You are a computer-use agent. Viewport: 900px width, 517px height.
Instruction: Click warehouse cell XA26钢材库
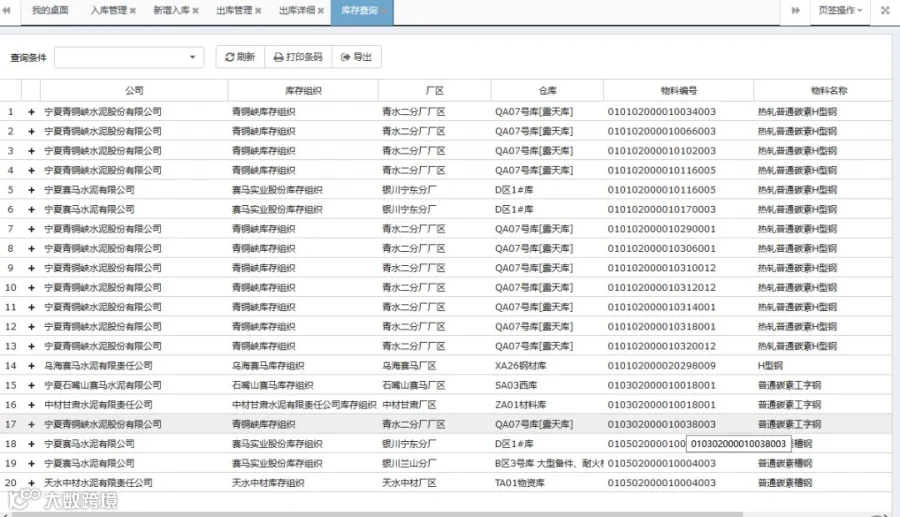pyautogui.click(x=548, y=366)
